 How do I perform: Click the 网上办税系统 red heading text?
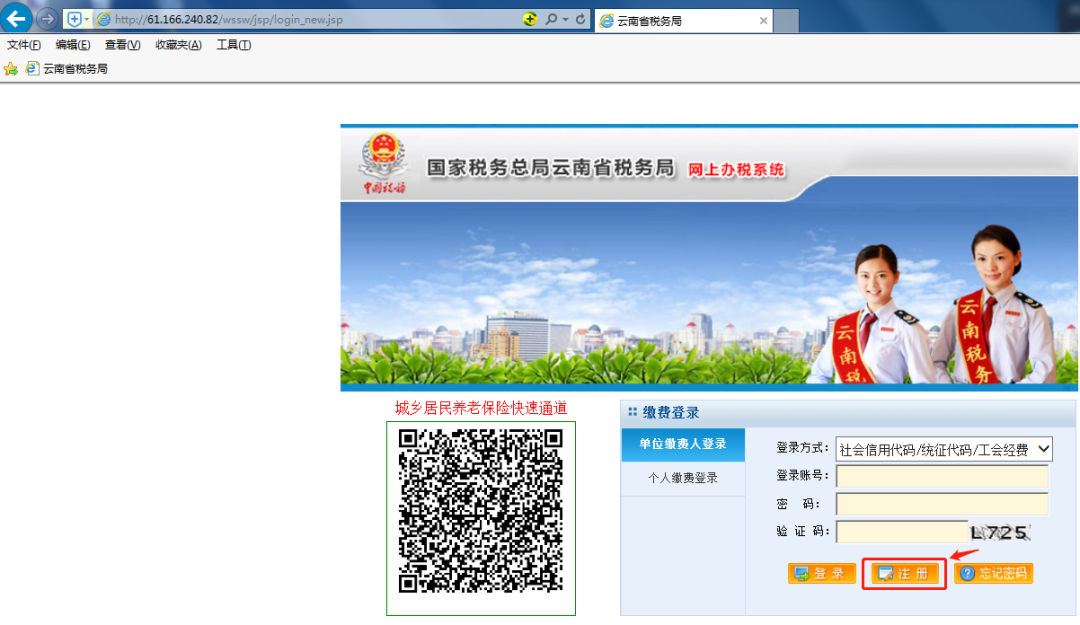[736, 170]
